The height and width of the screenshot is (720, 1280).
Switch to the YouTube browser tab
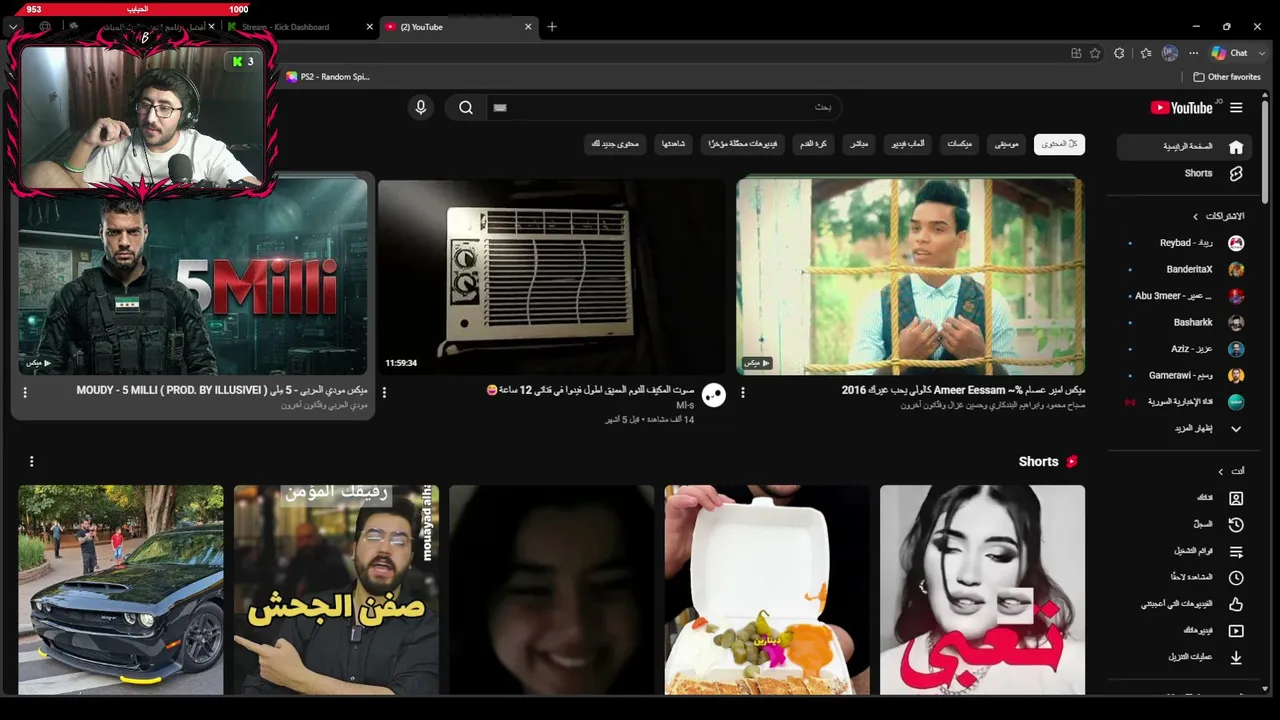click(460, 27)
